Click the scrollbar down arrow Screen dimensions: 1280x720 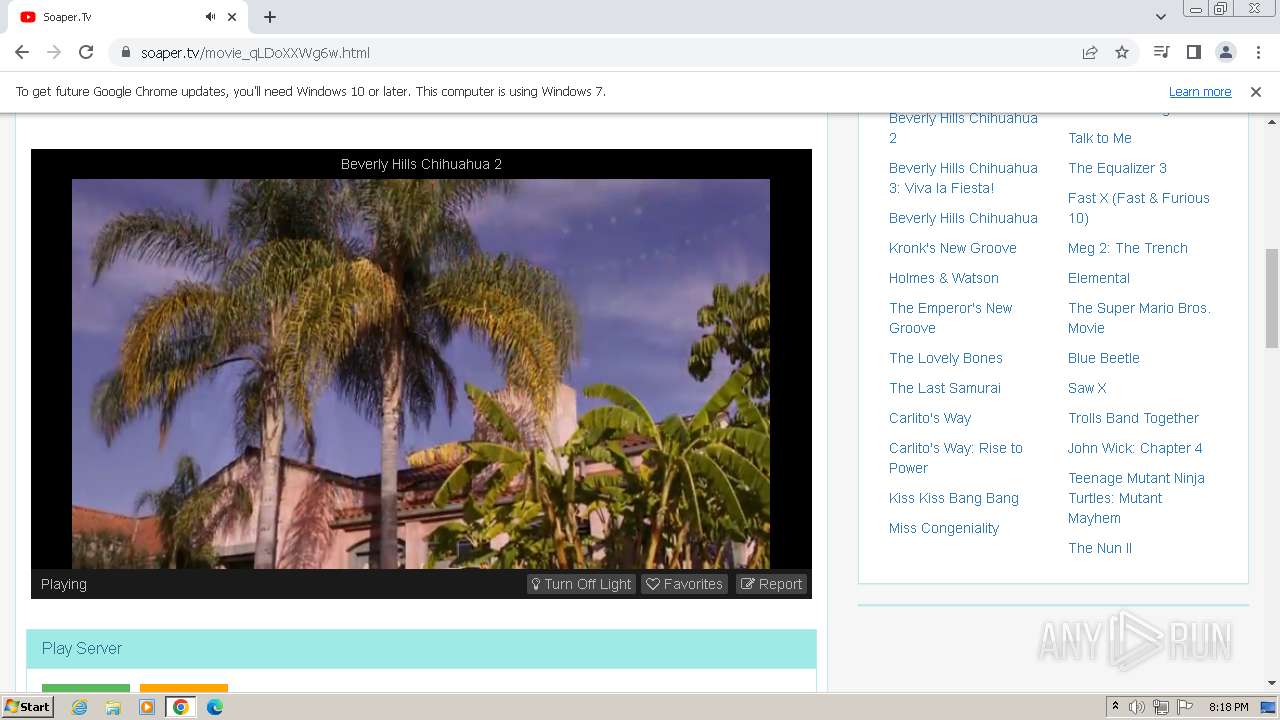(1272, 683)
